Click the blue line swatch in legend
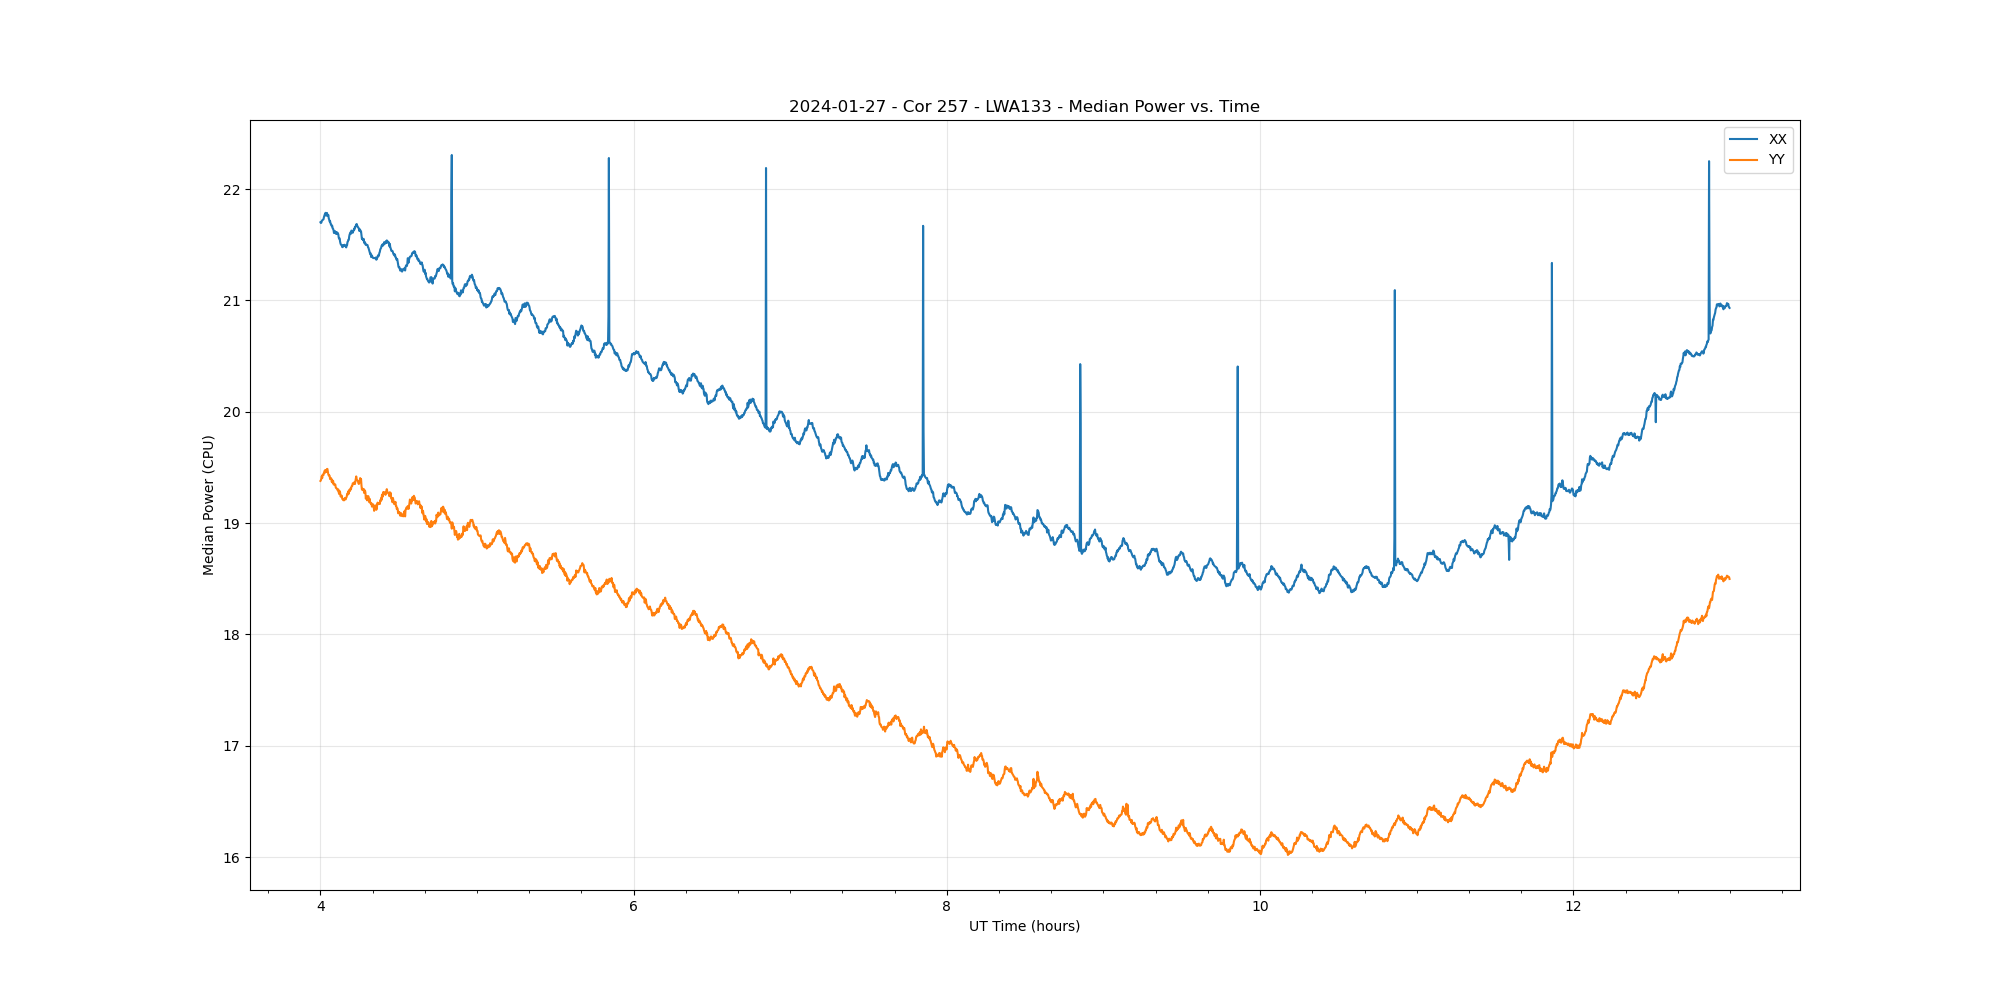The width and height of the screenshot is (2000, 1000). (x=1744, y=140)
